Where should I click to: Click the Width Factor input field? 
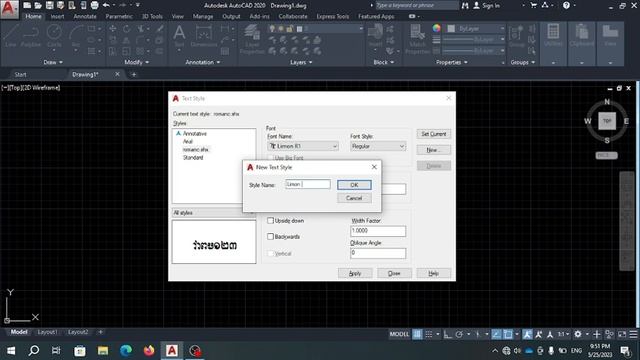coord(378,231)
